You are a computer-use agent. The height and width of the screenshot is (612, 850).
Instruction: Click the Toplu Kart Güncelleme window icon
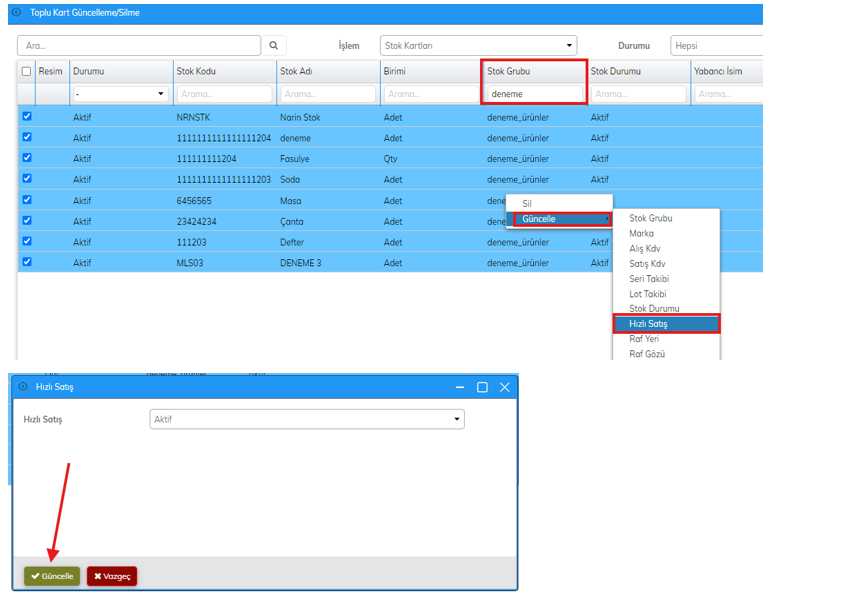tap(16, 12)
